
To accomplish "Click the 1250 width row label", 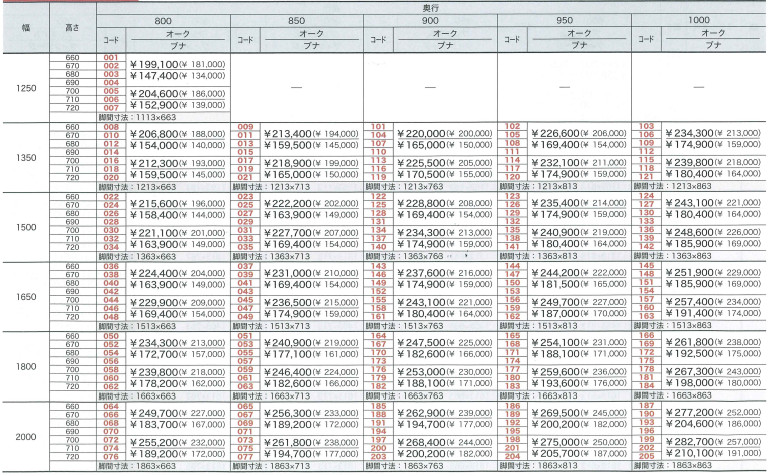I will (24, 88).
